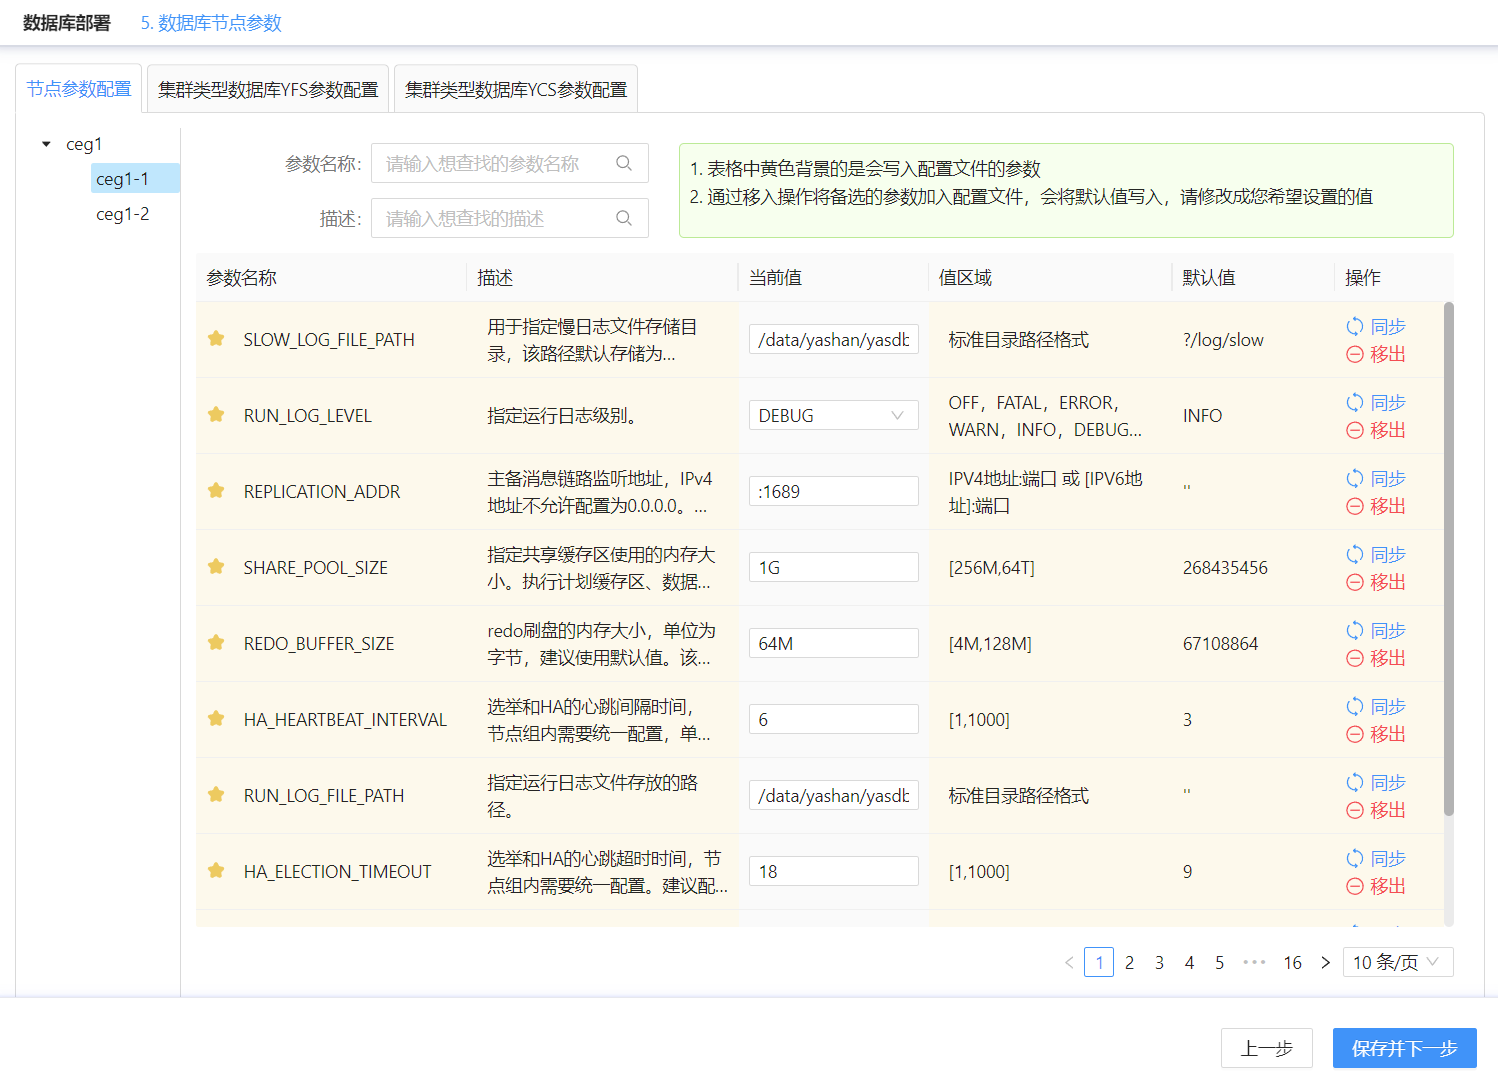Click the search icon in the 描述 field

(x=624, y=218)
